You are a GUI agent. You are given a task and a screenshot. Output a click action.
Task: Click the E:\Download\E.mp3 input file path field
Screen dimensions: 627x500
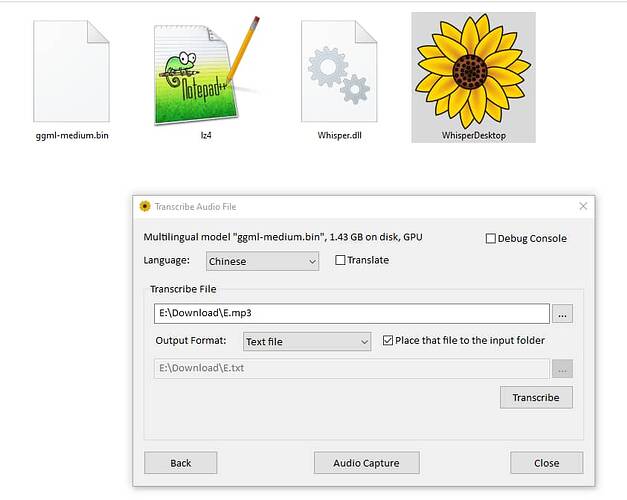351,313
